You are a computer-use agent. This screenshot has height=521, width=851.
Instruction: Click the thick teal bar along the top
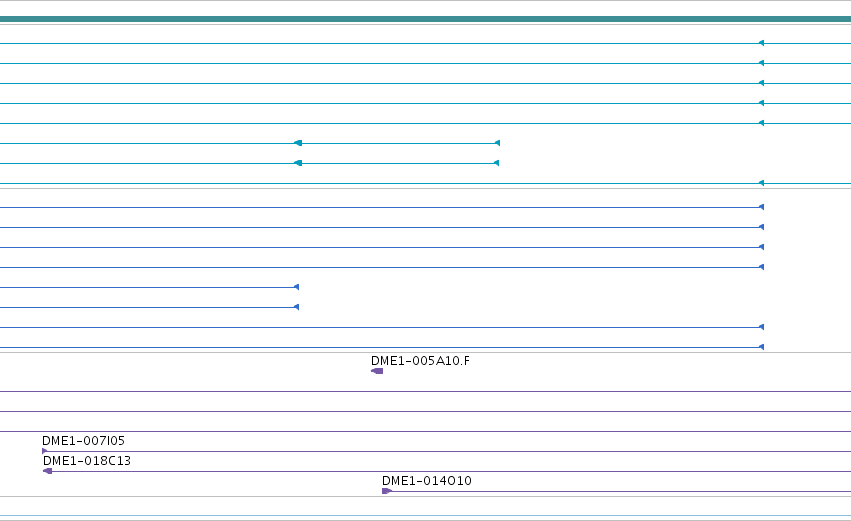point(426,20)
